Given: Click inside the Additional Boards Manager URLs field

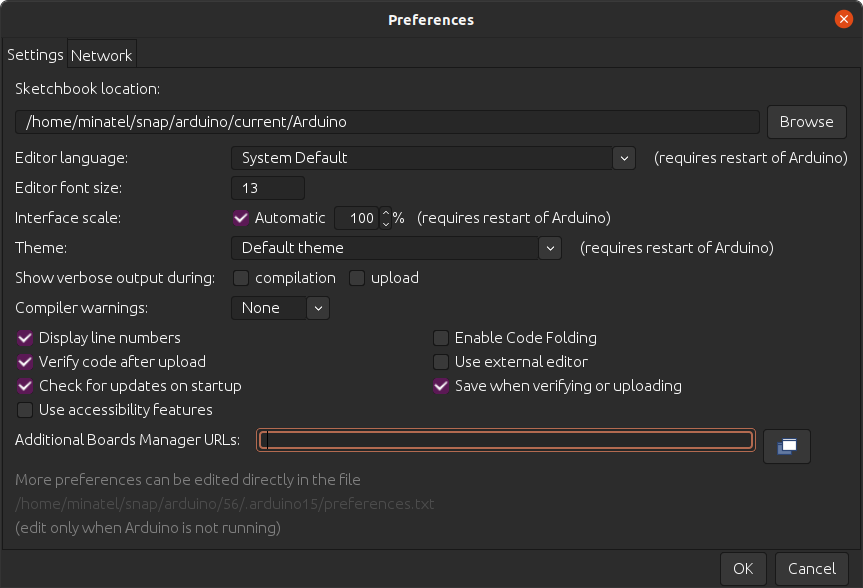Looking at the screenshot, I should coord(505,440).
